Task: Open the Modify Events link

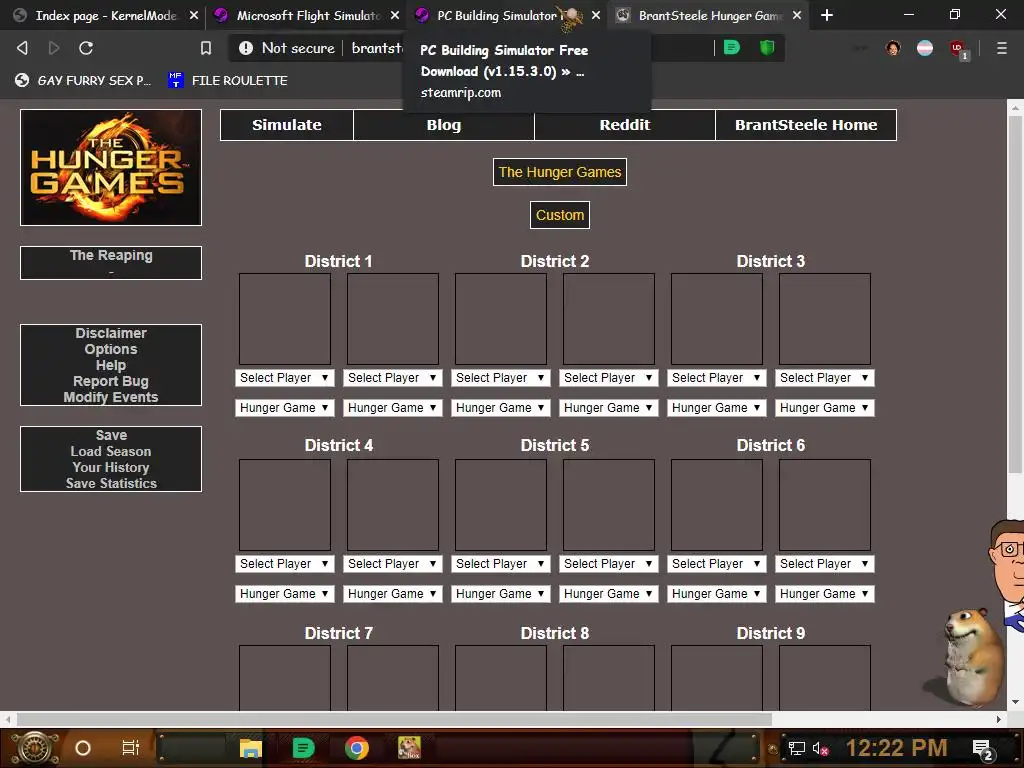Action: (x=111, y=397)
